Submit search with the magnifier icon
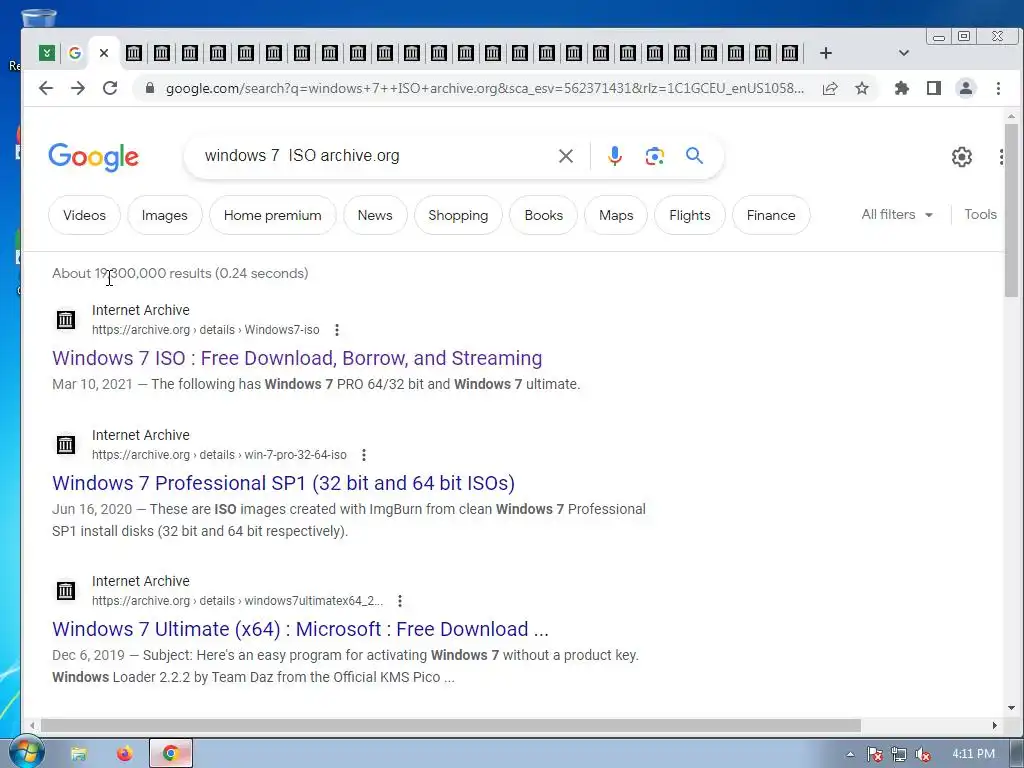The width and height of the screenshot is (1024, 768). (x=694, y=155)
